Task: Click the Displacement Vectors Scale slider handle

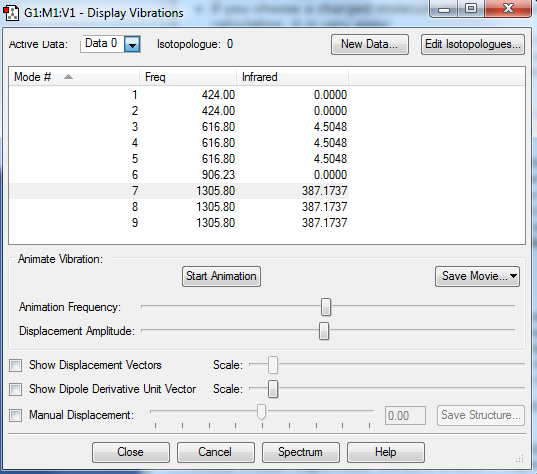Action: (x=273, y=365)
